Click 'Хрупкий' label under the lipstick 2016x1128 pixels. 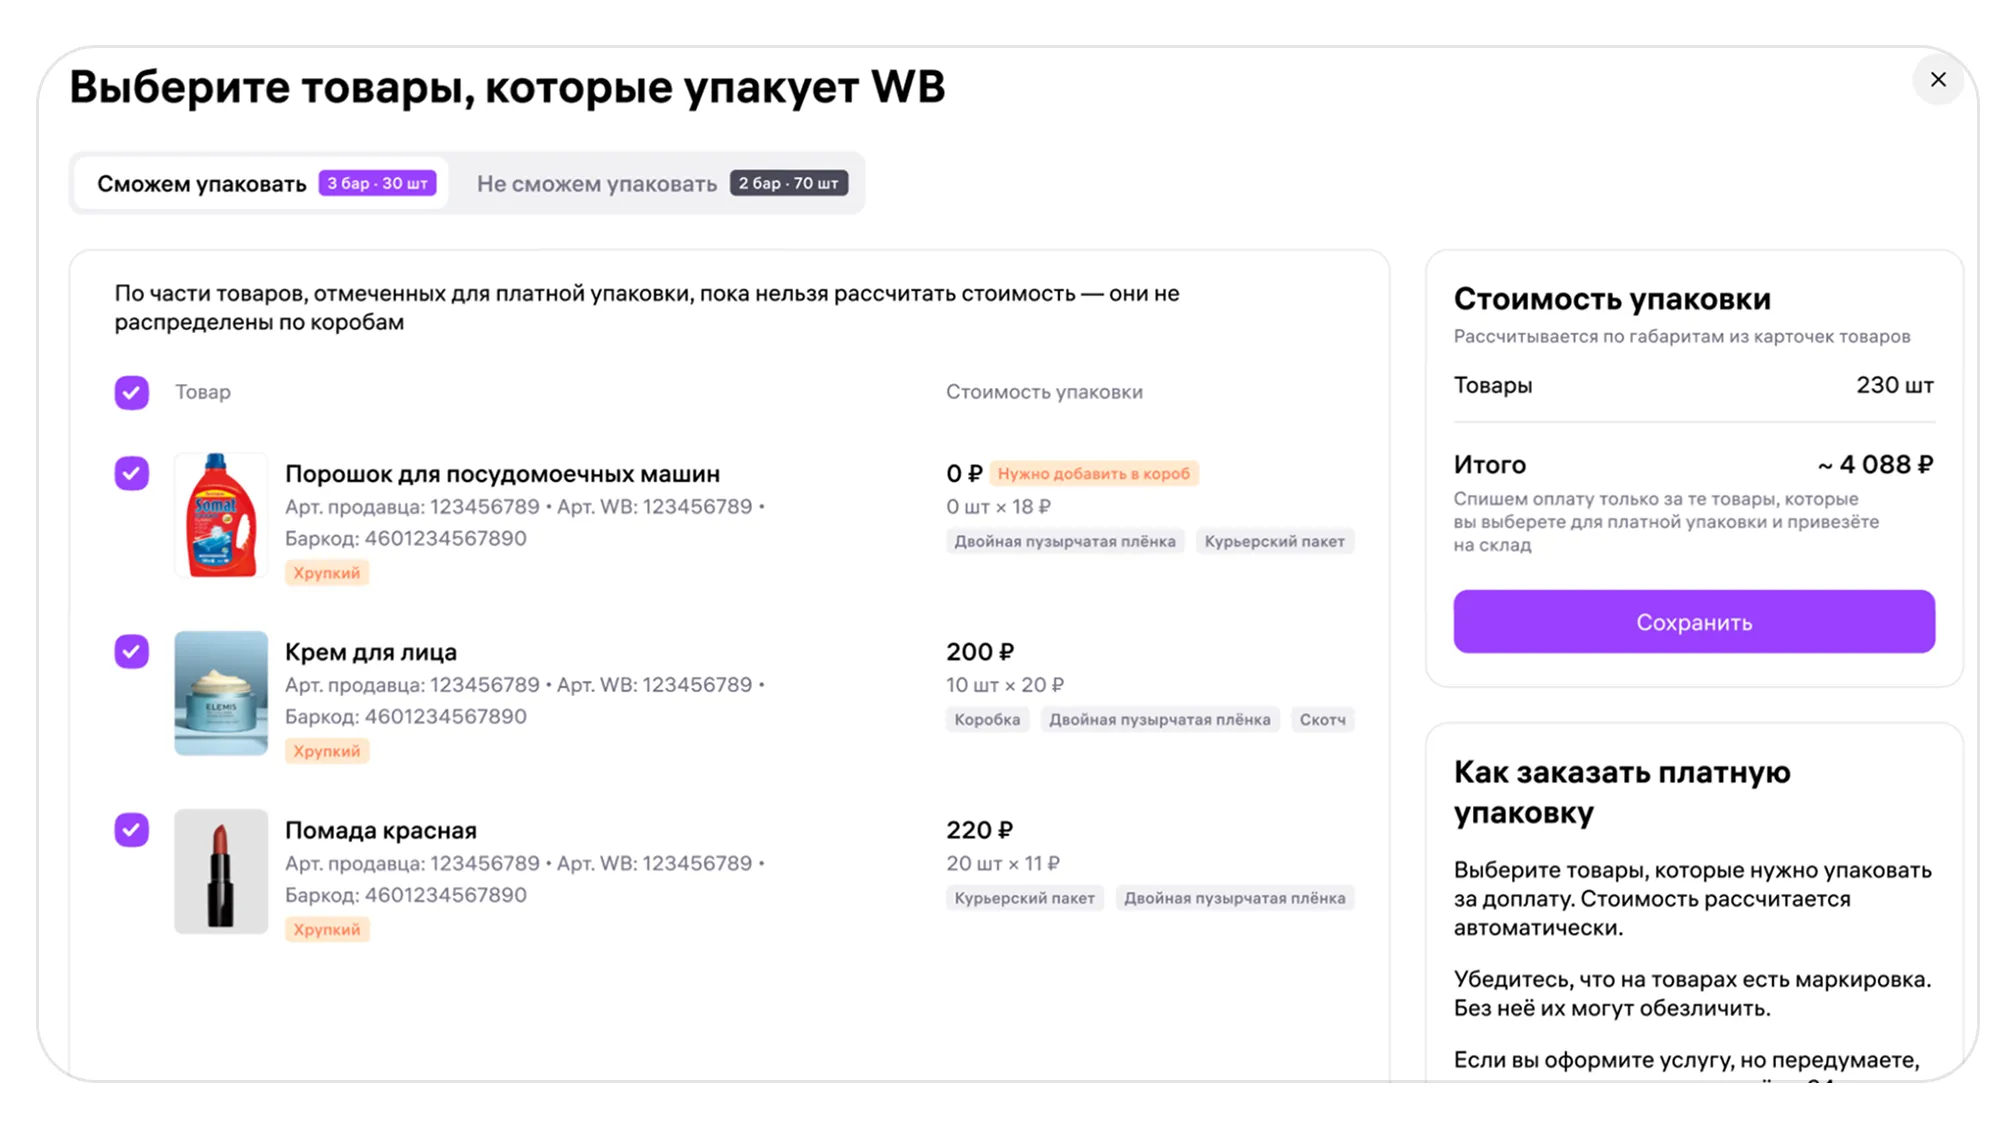pyautogui.click(x=326, y=930)
